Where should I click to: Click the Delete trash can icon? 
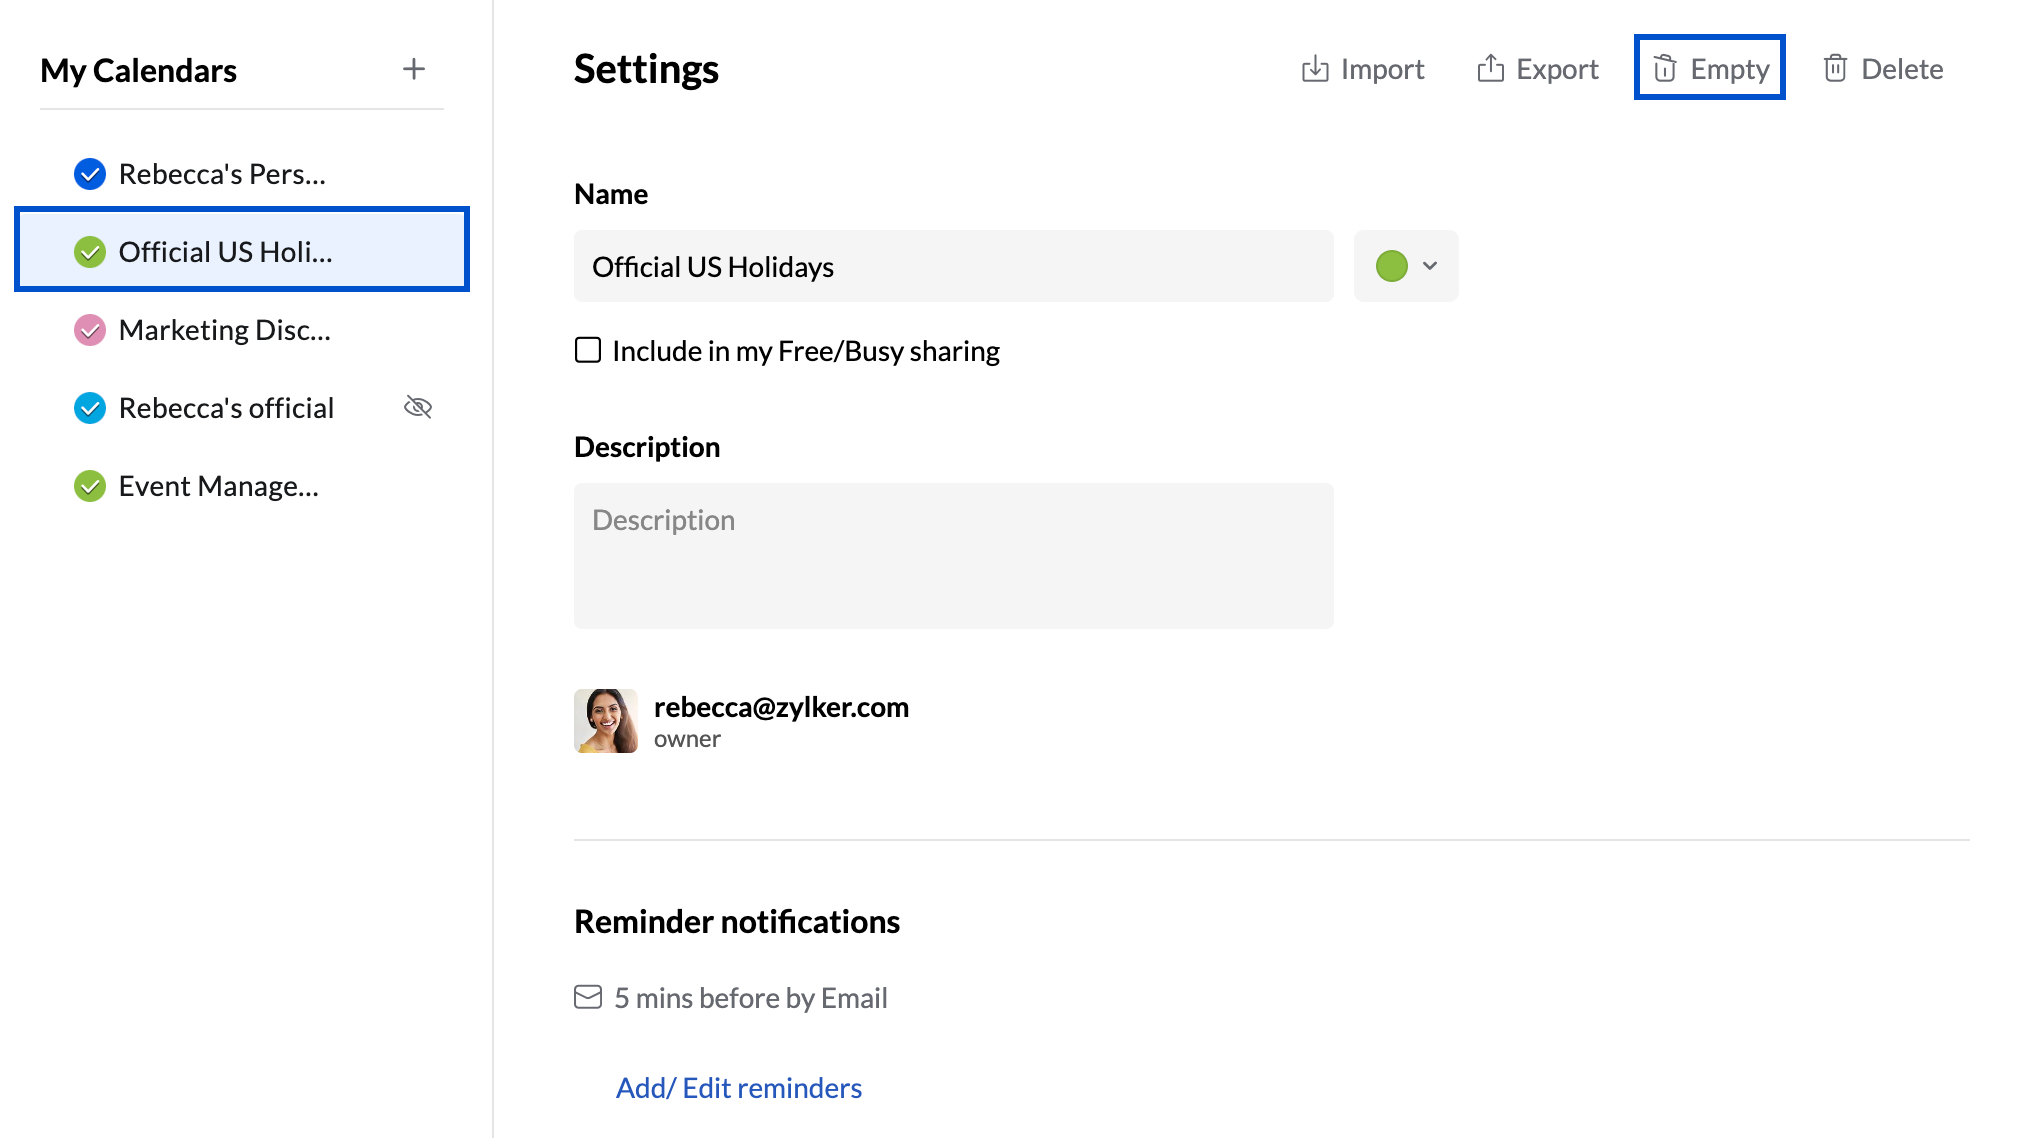tap(1835, 68)
